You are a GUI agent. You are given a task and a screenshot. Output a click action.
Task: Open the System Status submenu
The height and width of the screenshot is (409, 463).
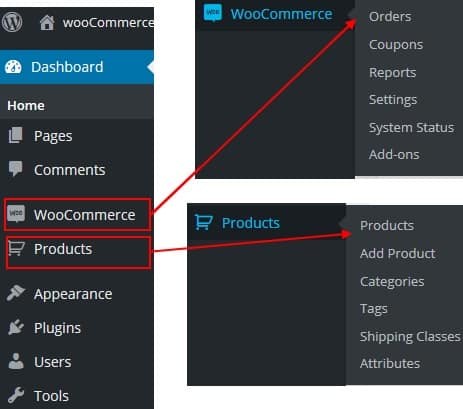(411, 127)
